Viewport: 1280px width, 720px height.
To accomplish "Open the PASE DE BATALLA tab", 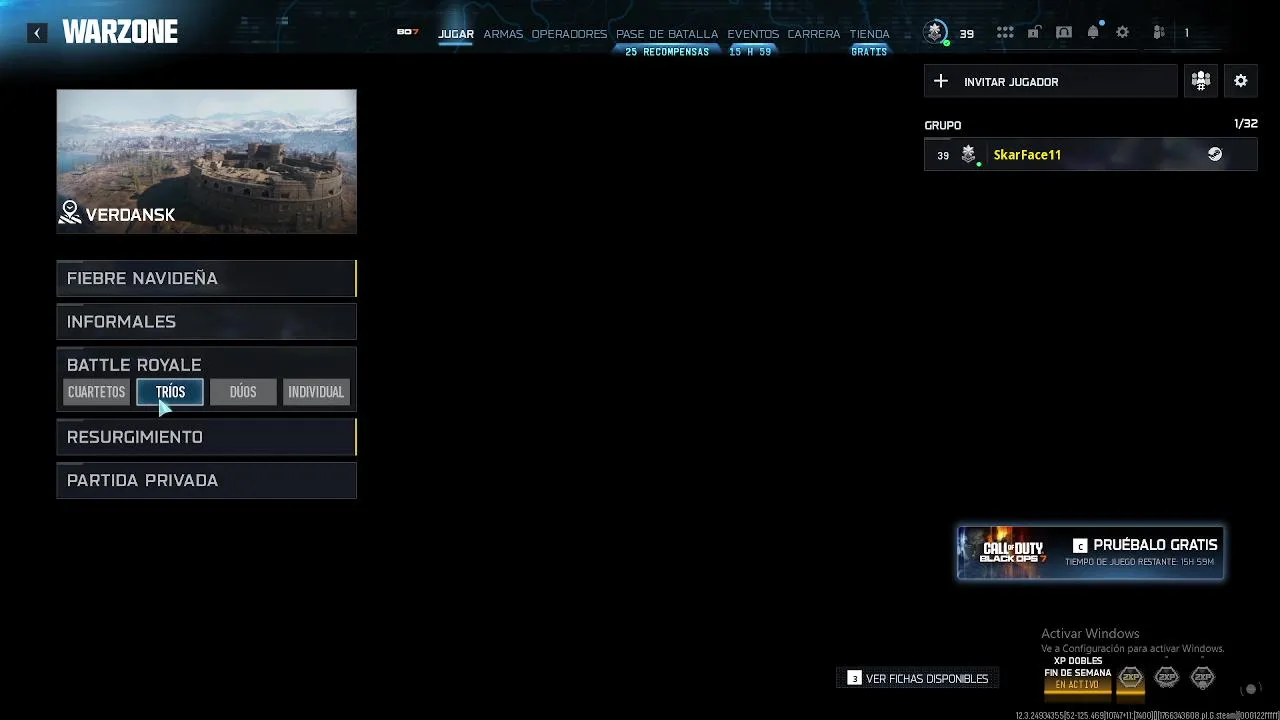I will pyautogui.click(x=667, y=34).
